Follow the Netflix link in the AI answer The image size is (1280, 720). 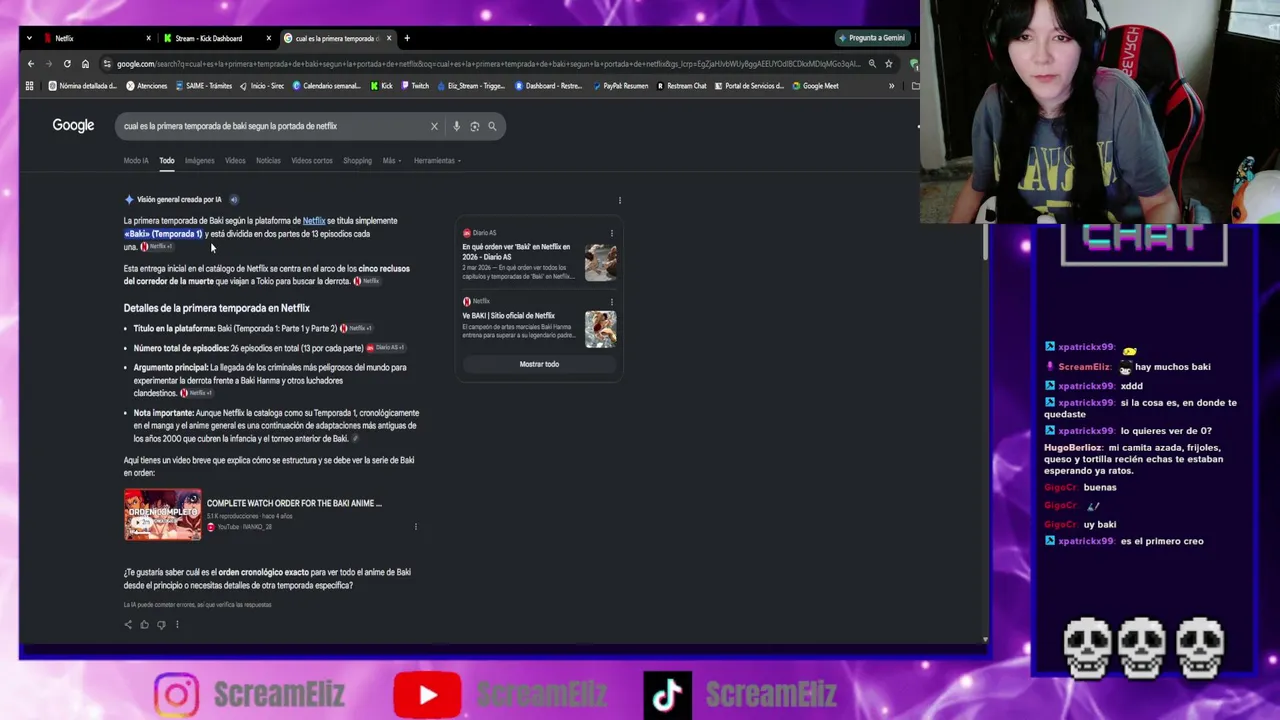tap(314, 221)
